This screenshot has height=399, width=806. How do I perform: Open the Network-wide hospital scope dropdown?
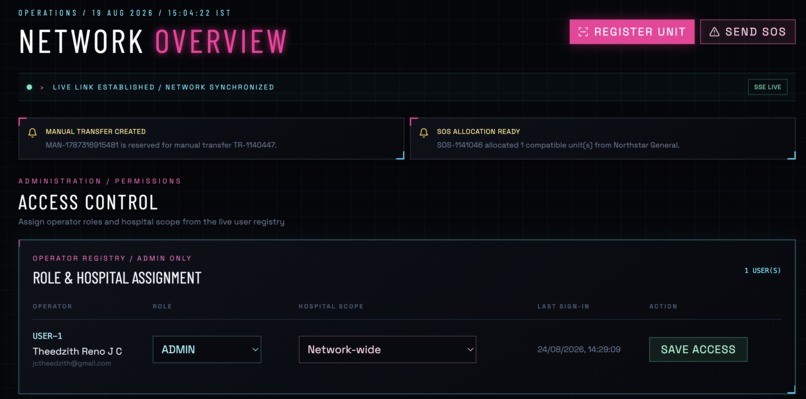click(x=387, y=350)
